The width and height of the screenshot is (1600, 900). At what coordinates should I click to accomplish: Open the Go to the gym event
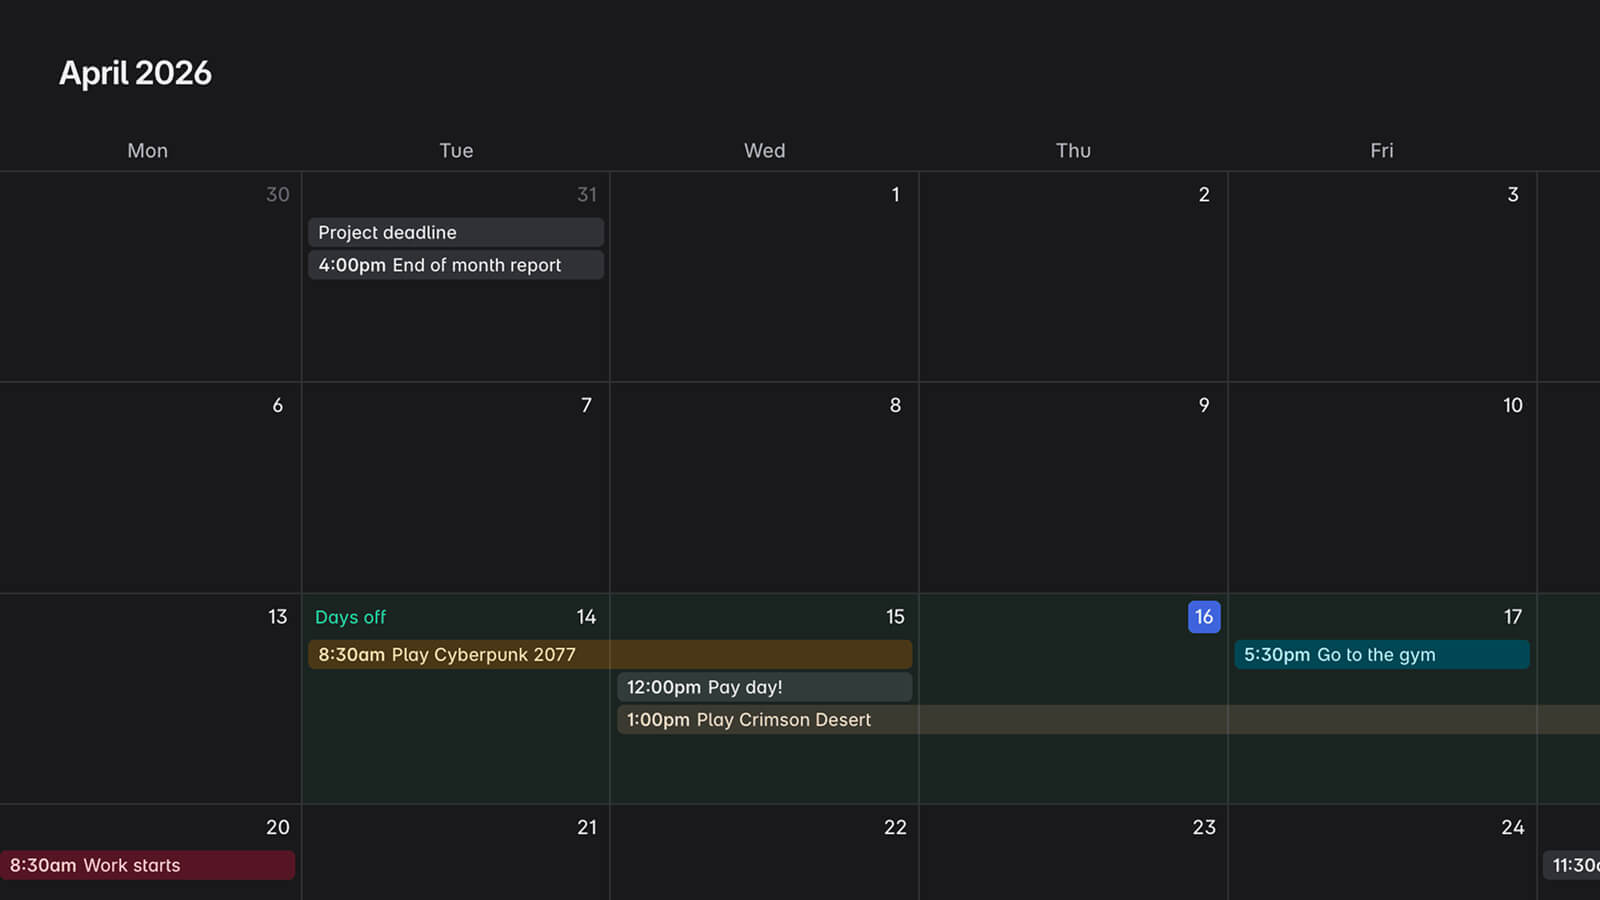coord(1382,655)
